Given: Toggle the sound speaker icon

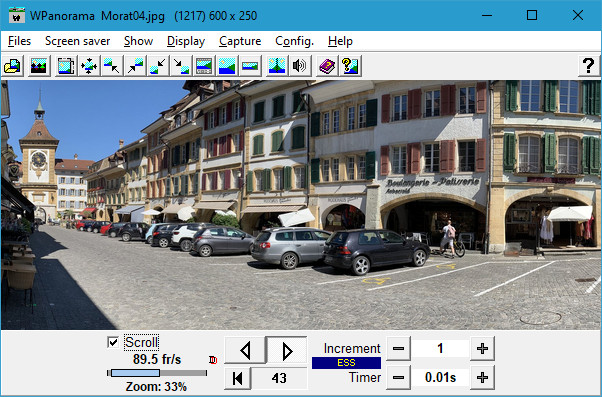Looking at the screenshot, I should pyautogui.click(x=300, y=66).
